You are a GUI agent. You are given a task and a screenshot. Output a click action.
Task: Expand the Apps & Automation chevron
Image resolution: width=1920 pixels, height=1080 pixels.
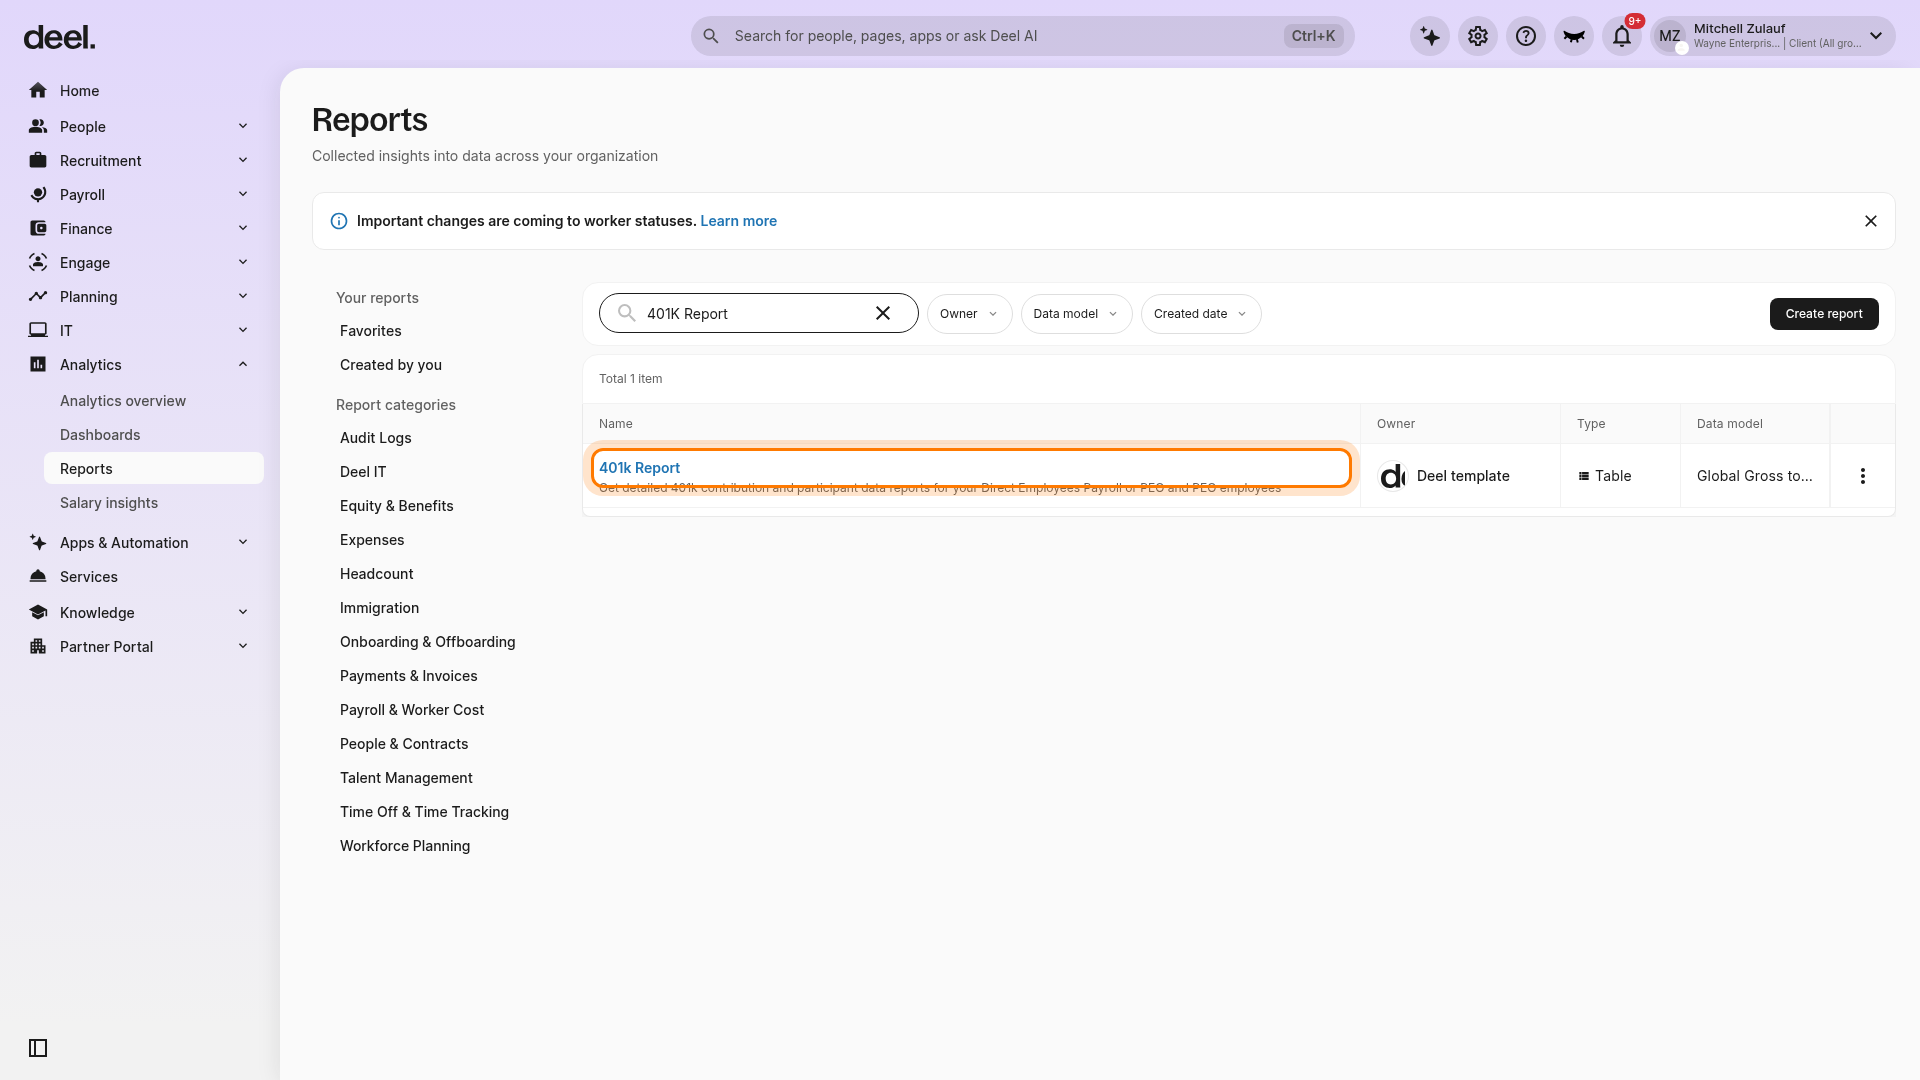(x=243, y=543)
